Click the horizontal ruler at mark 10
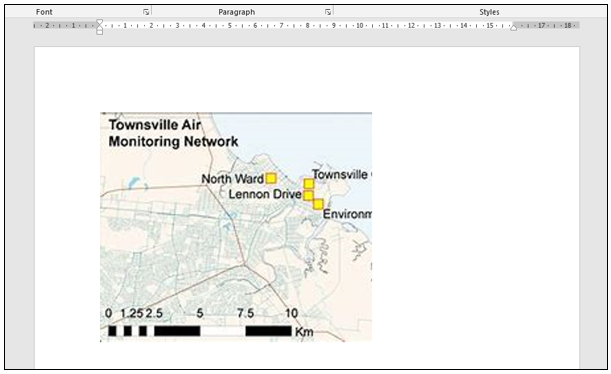Screen dimensions: 611x374 point(359,25)
